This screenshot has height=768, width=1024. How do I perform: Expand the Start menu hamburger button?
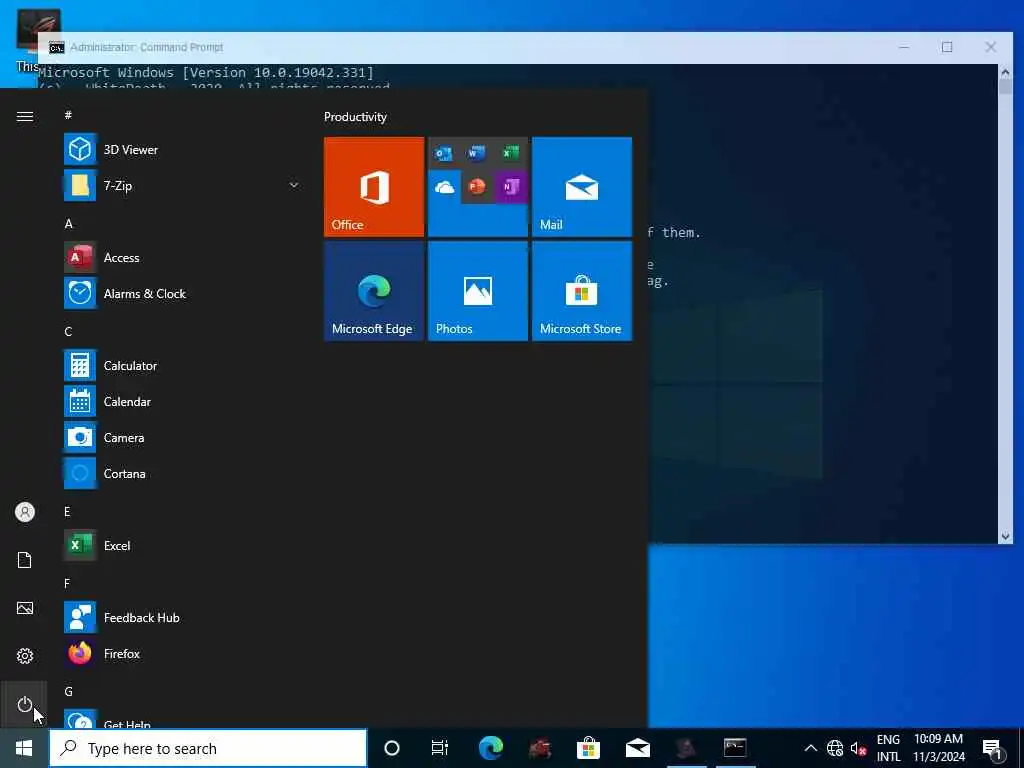click(x=25, y=116)
